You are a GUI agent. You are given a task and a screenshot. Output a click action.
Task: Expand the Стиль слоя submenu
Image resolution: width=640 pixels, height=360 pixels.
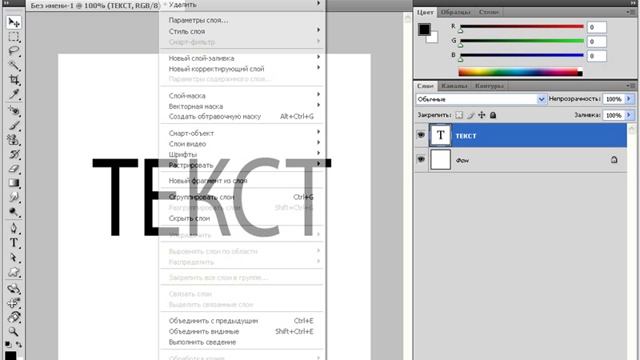(244, 31)
